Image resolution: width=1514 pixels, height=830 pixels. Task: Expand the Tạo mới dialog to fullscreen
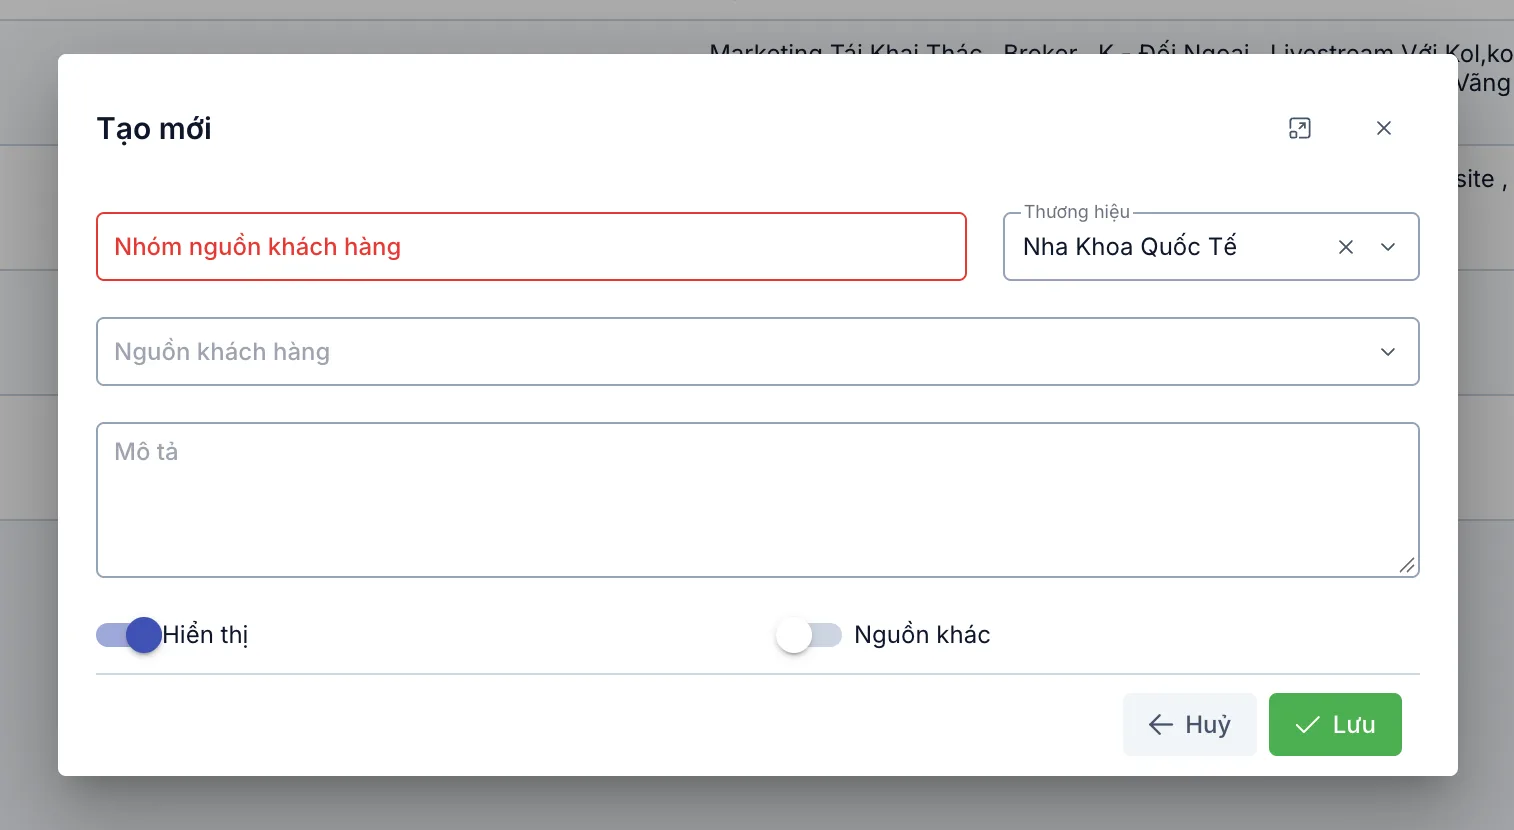[1299, 128]
